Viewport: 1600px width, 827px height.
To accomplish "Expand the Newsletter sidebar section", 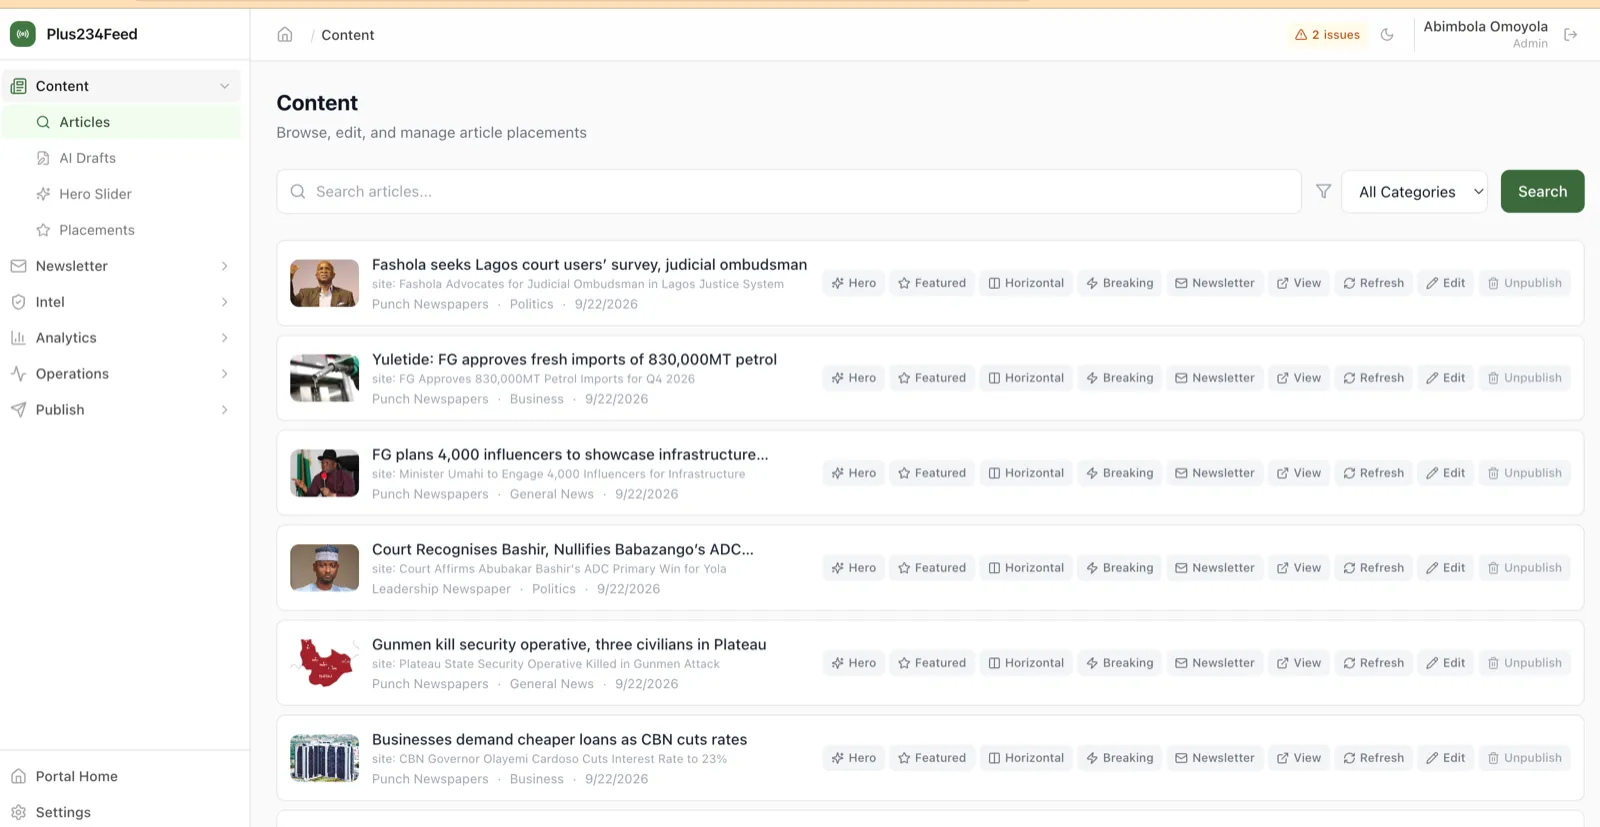I will coord(120,266).
